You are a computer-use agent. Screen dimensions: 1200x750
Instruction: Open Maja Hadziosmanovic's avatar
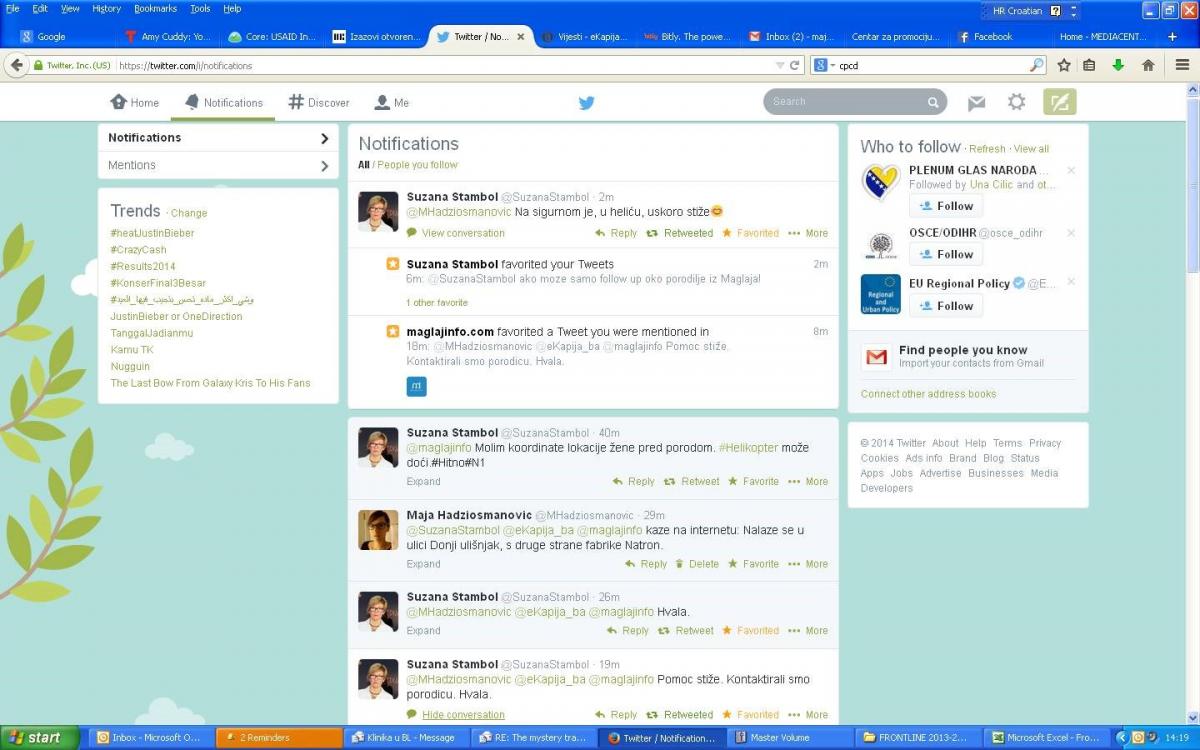click(x=378, y=529)
